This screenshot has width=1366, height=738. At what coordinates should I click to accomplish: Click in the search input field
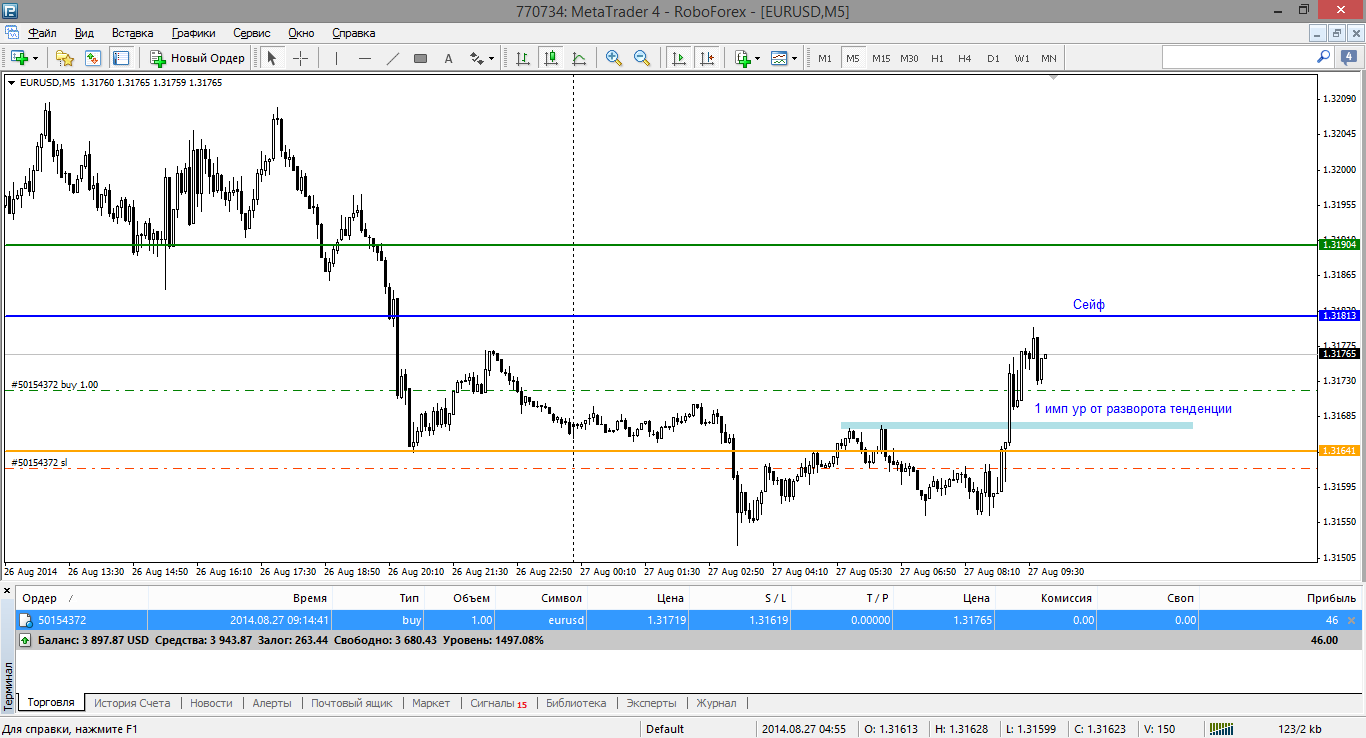[x=1237, y=58]
